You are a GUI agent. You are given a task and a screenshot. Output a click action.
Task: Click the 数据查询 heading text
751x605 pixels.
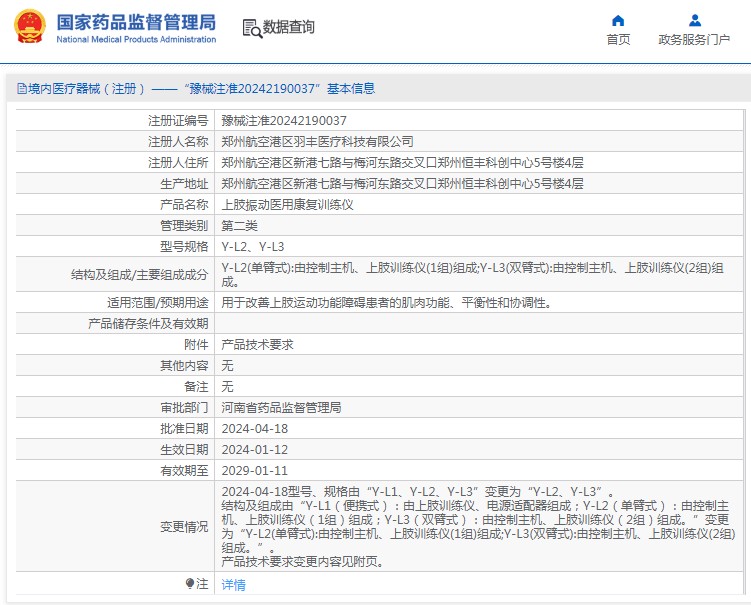(289, 27)
